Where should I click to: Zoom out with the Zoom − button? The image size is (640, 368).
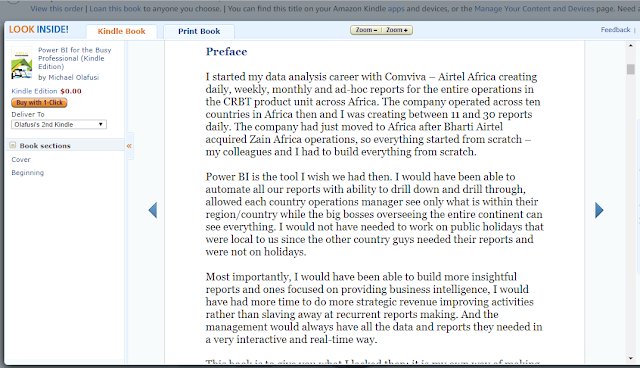(x=366, y=30)
